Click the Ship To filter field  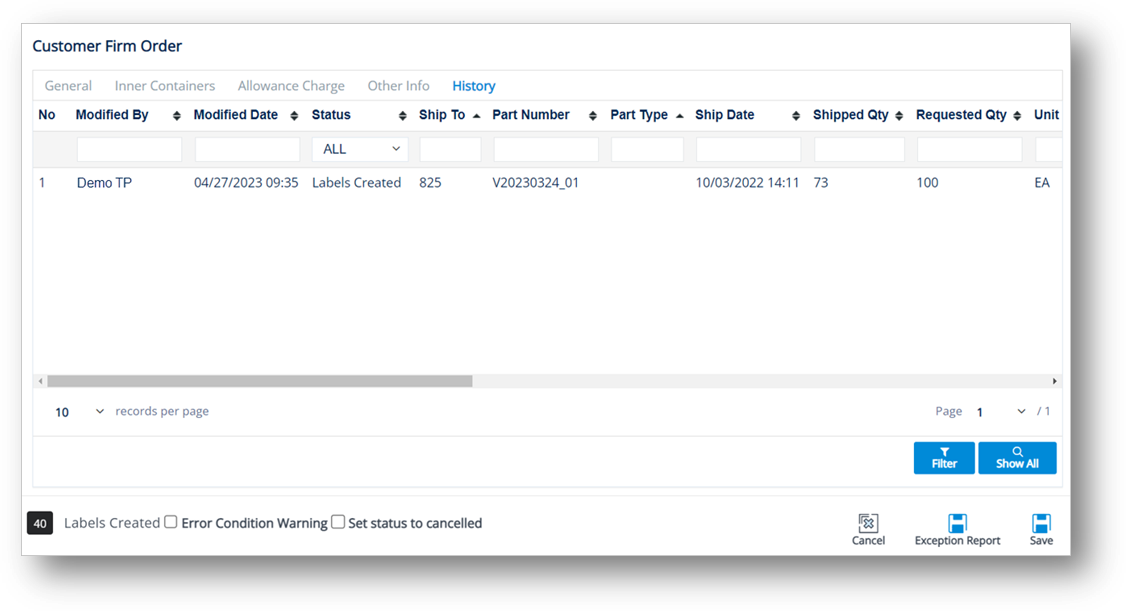pyautogui.click(x=450, y=149)
